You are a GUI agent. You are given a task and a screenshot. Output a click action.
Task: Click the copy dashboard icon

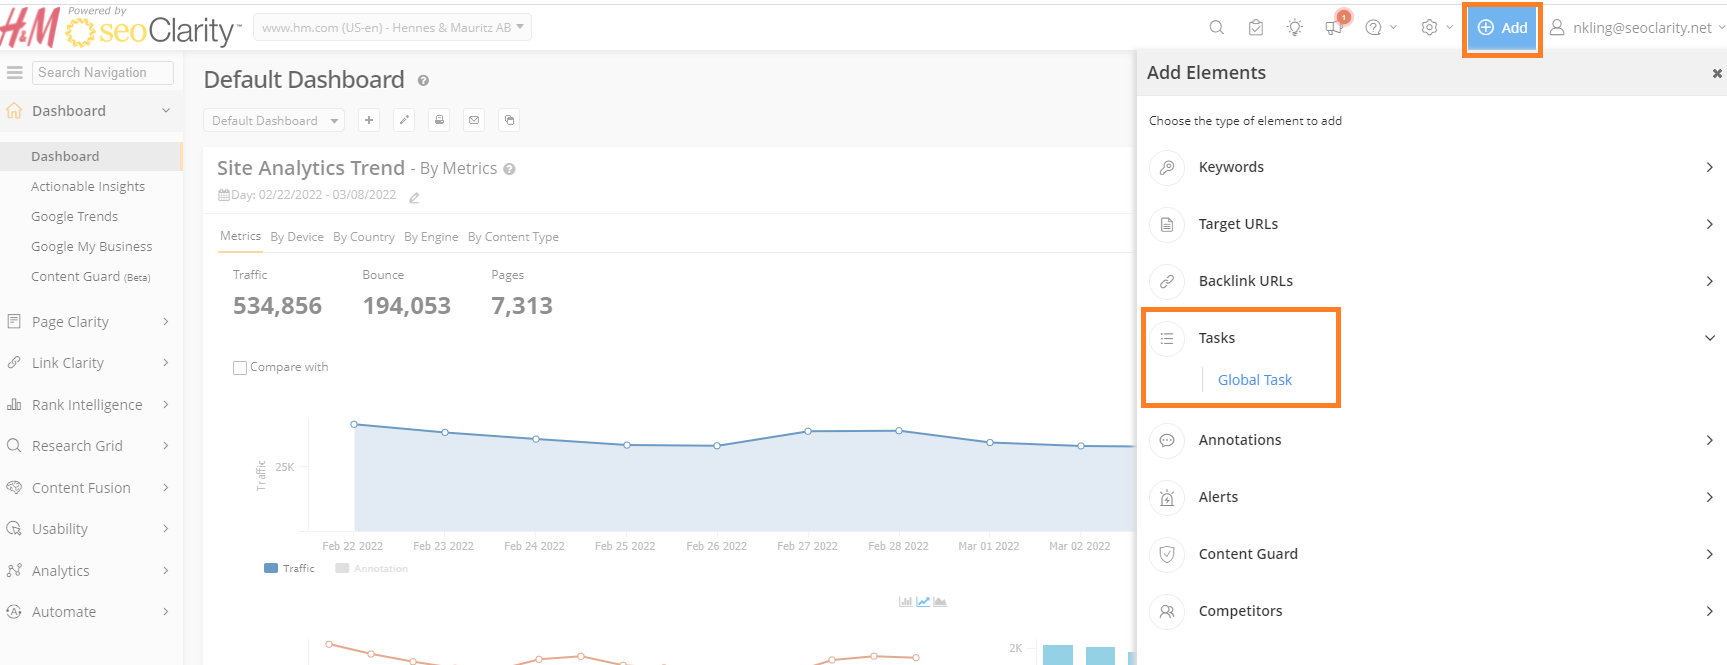point(509,120)
